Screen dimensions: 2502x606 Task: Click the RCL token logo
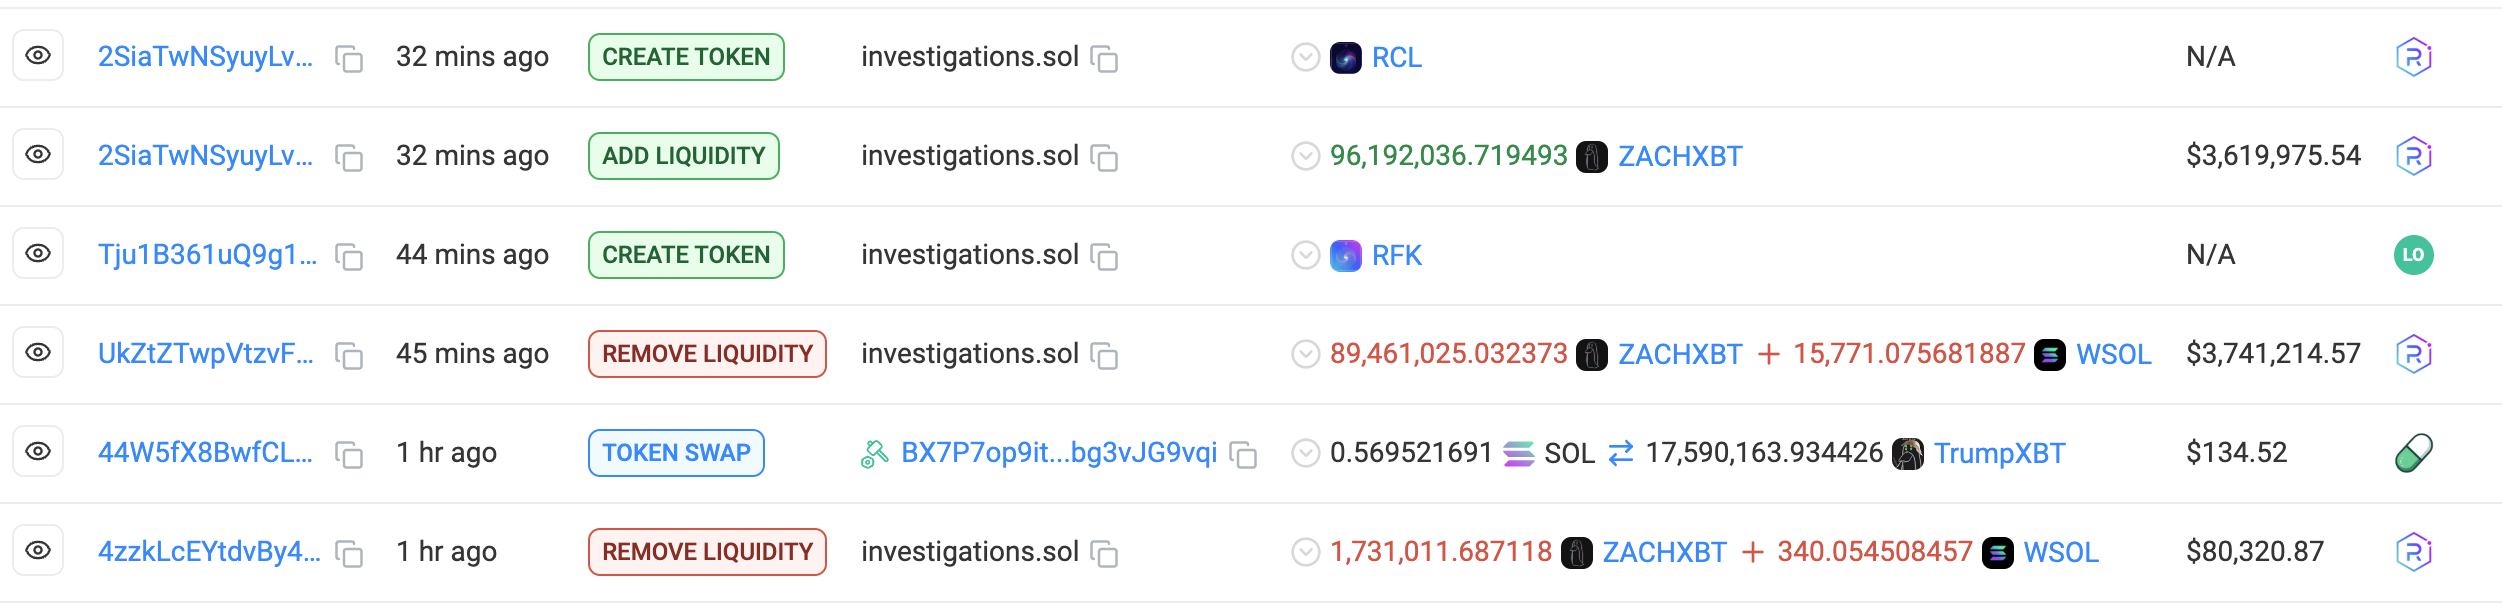click(1345, 58)
